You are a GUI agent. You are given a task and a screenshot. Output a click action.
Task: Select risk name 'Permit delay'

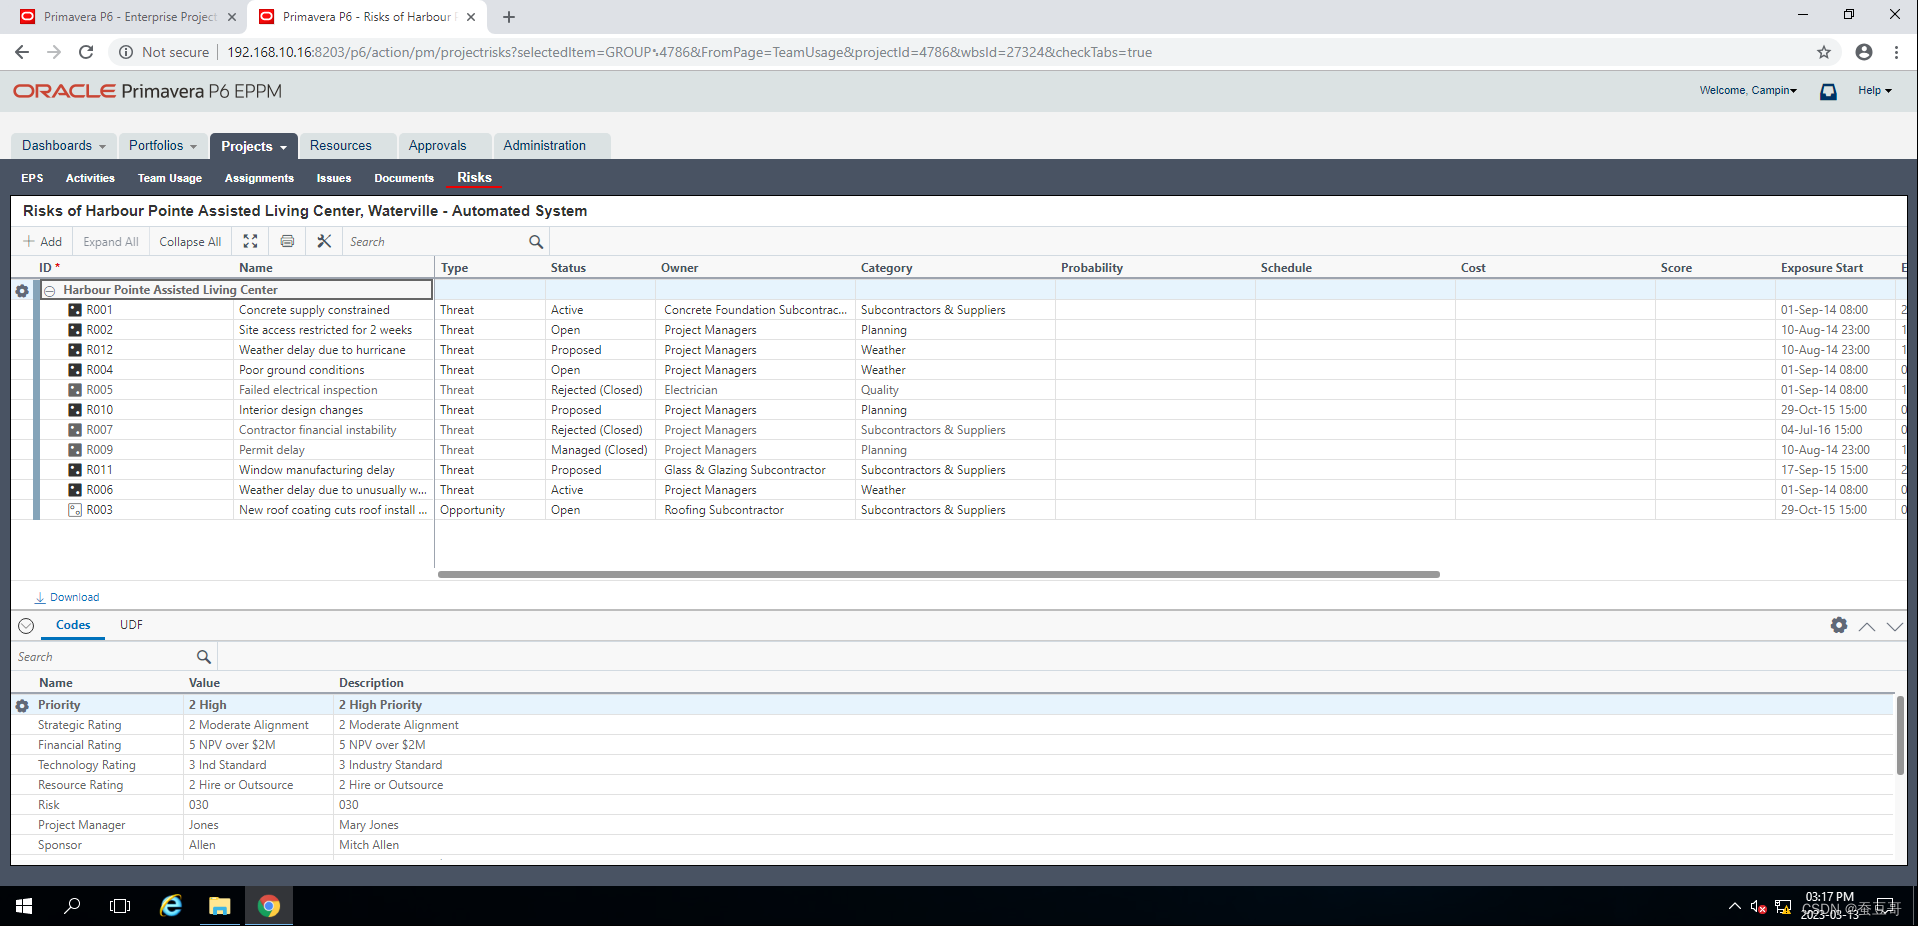point(272,450)
